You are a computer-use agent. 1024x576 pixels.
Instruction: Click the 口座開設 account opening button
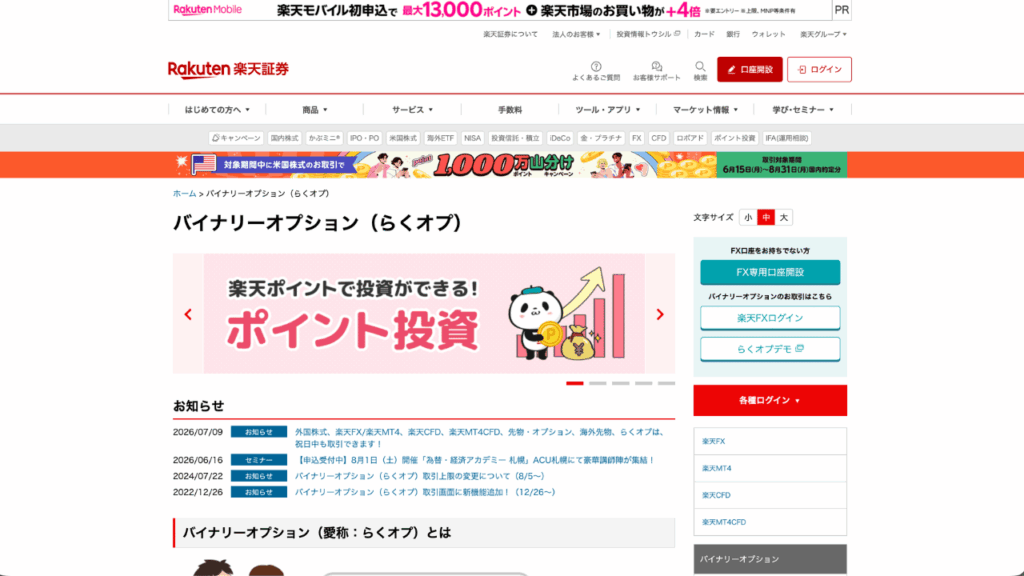click(750, 69)
